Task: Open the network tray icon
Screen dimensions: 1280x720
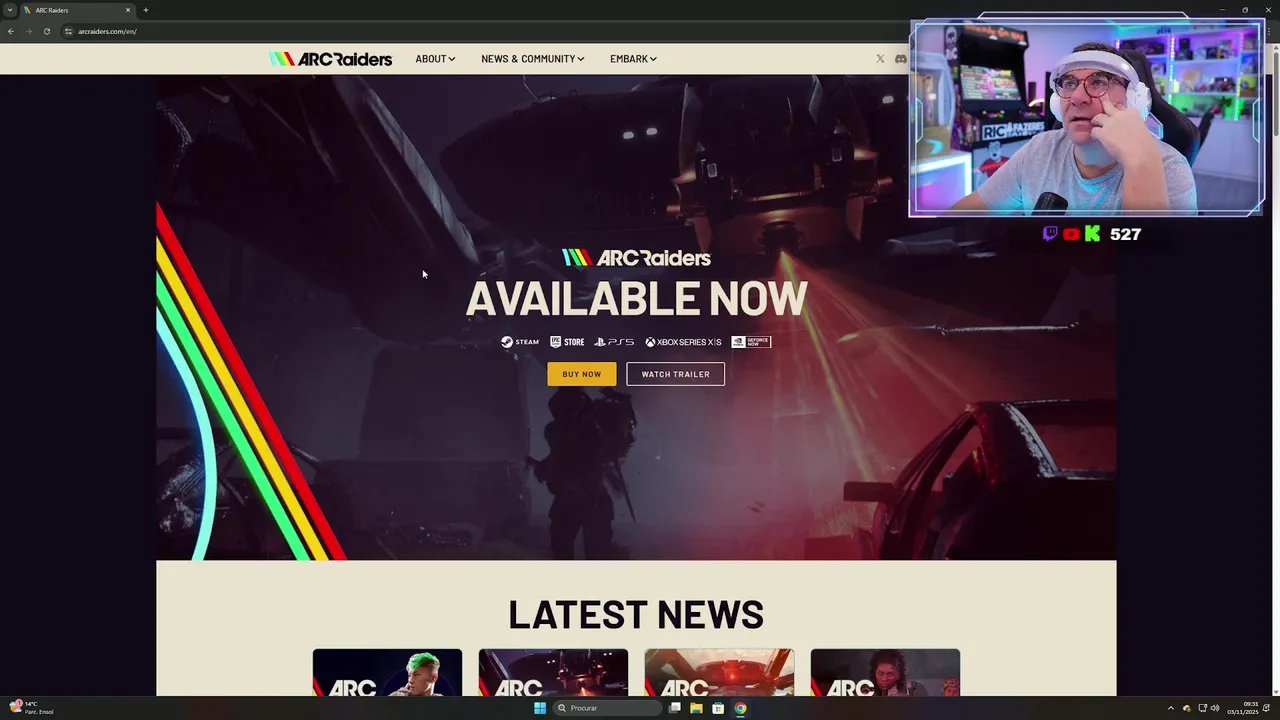Action: point(1202,708)
